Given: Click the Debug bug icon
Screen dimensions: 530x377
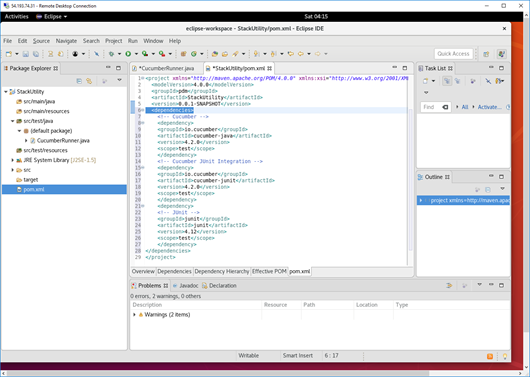Looking at the screenshot, I should [111, 54].
